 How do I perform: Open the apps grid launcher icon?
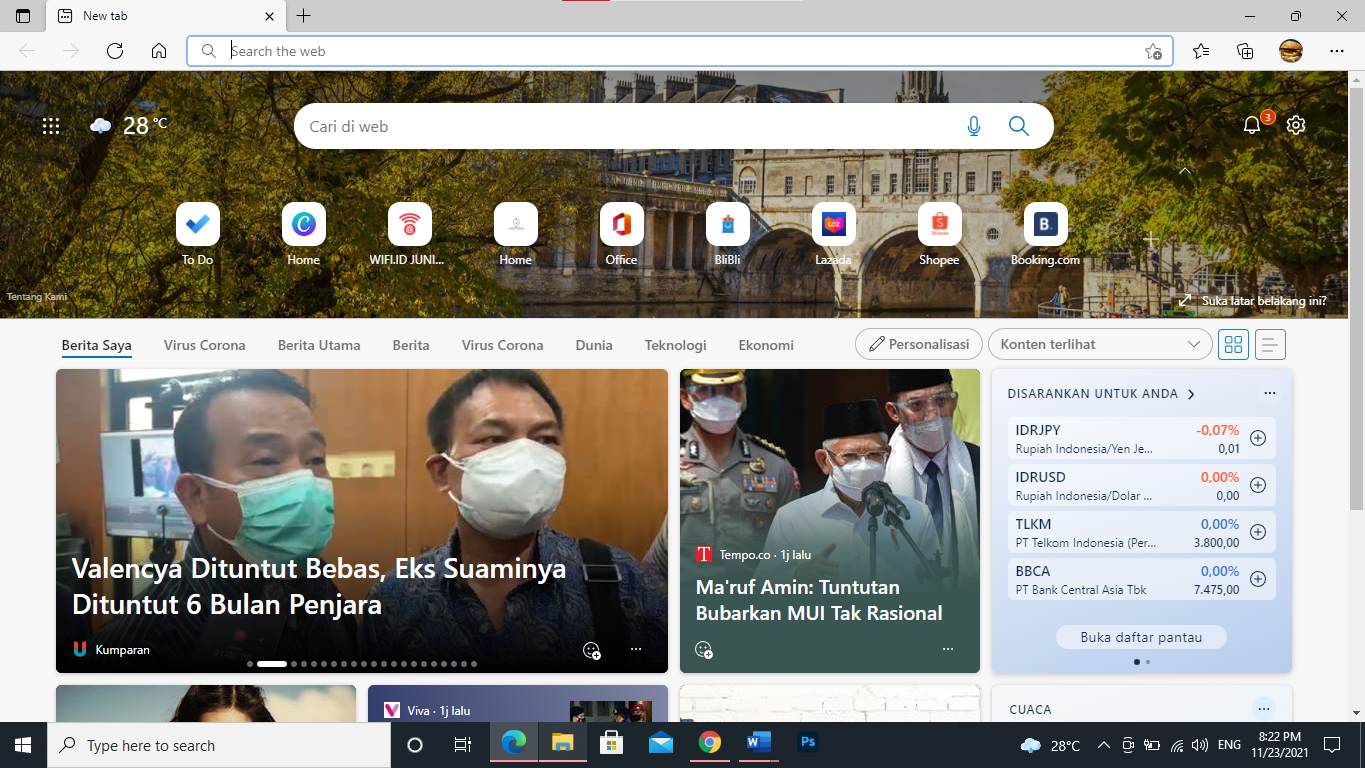[x=51, y=126]
